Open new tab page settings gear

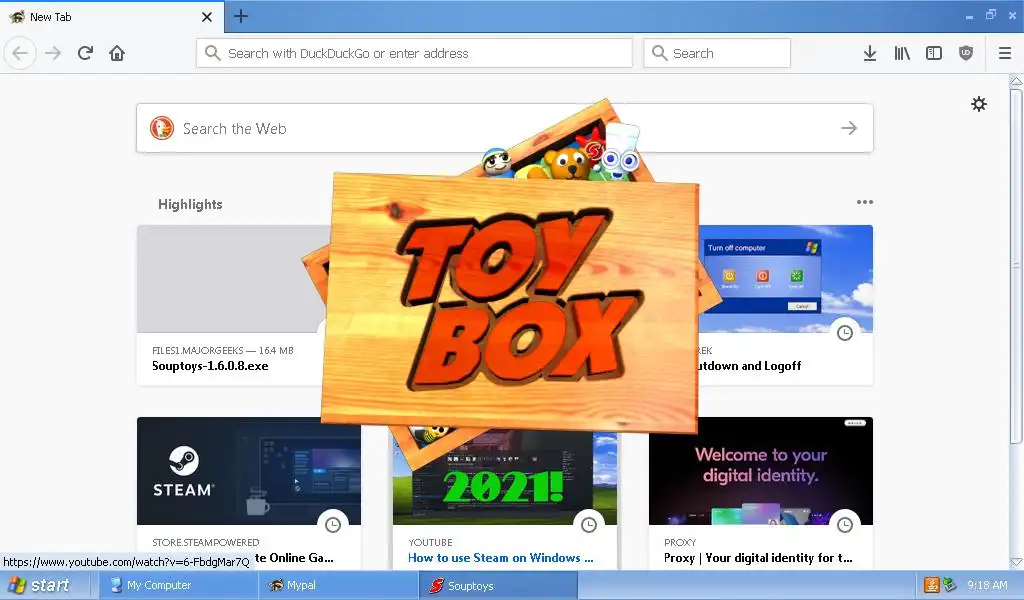[x=978, y=104]
